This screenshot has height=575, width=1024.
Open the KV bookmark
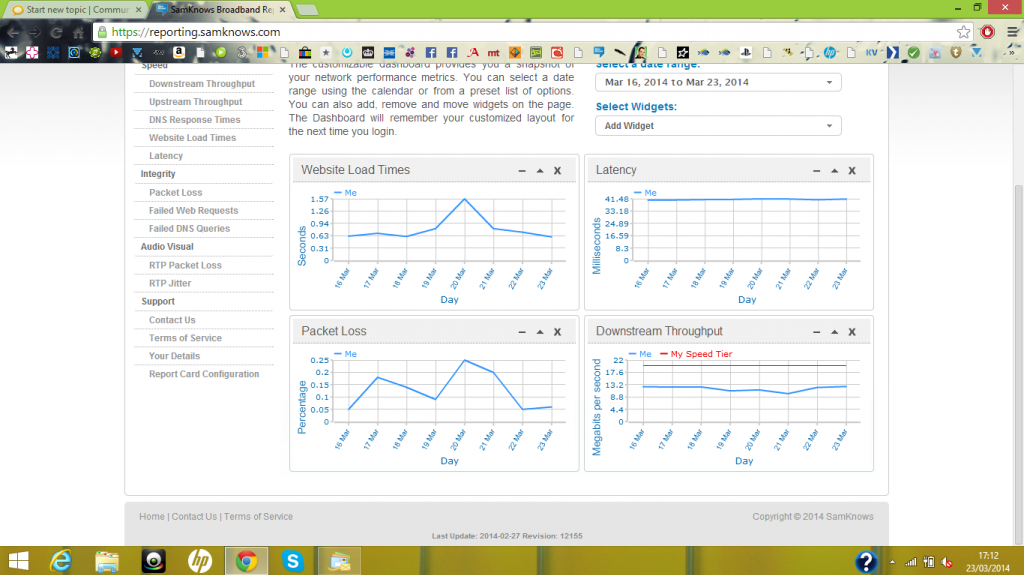872,52
